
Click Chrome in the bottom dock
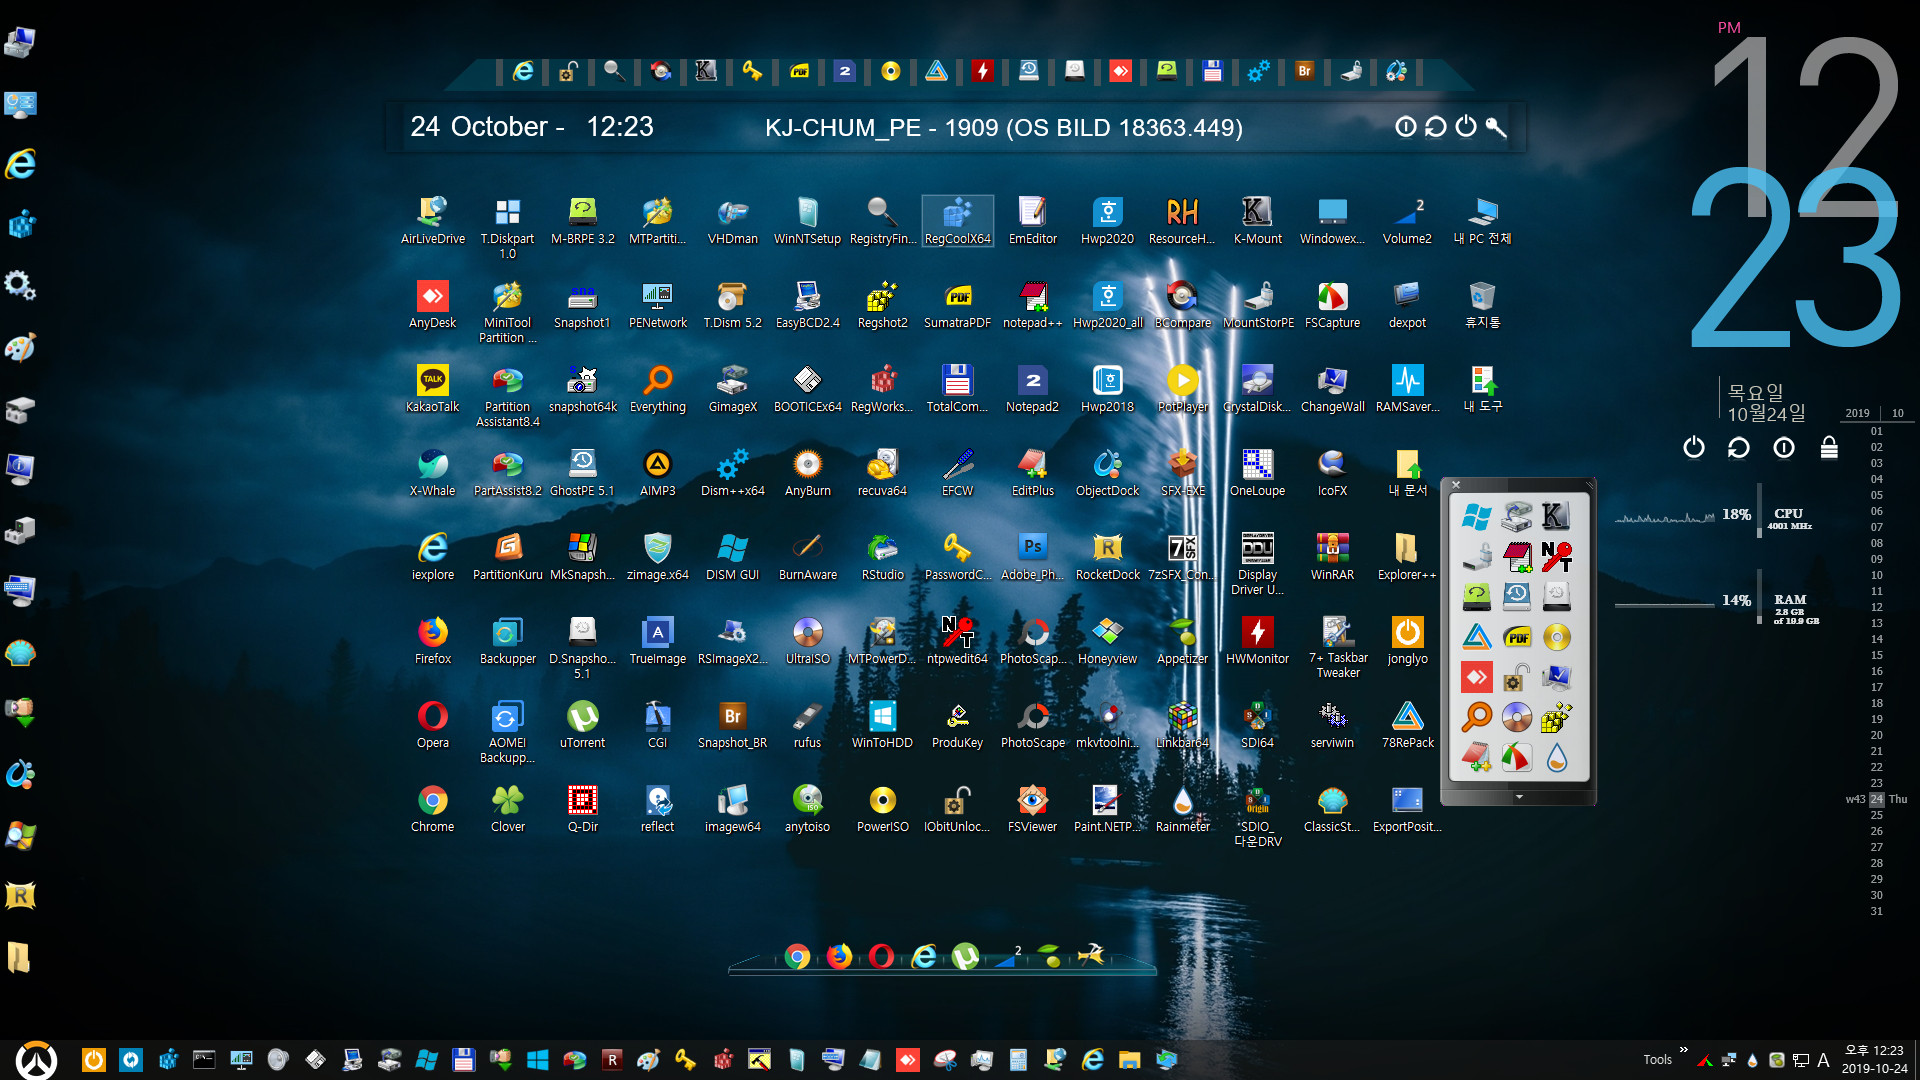[x=797, y=957]
